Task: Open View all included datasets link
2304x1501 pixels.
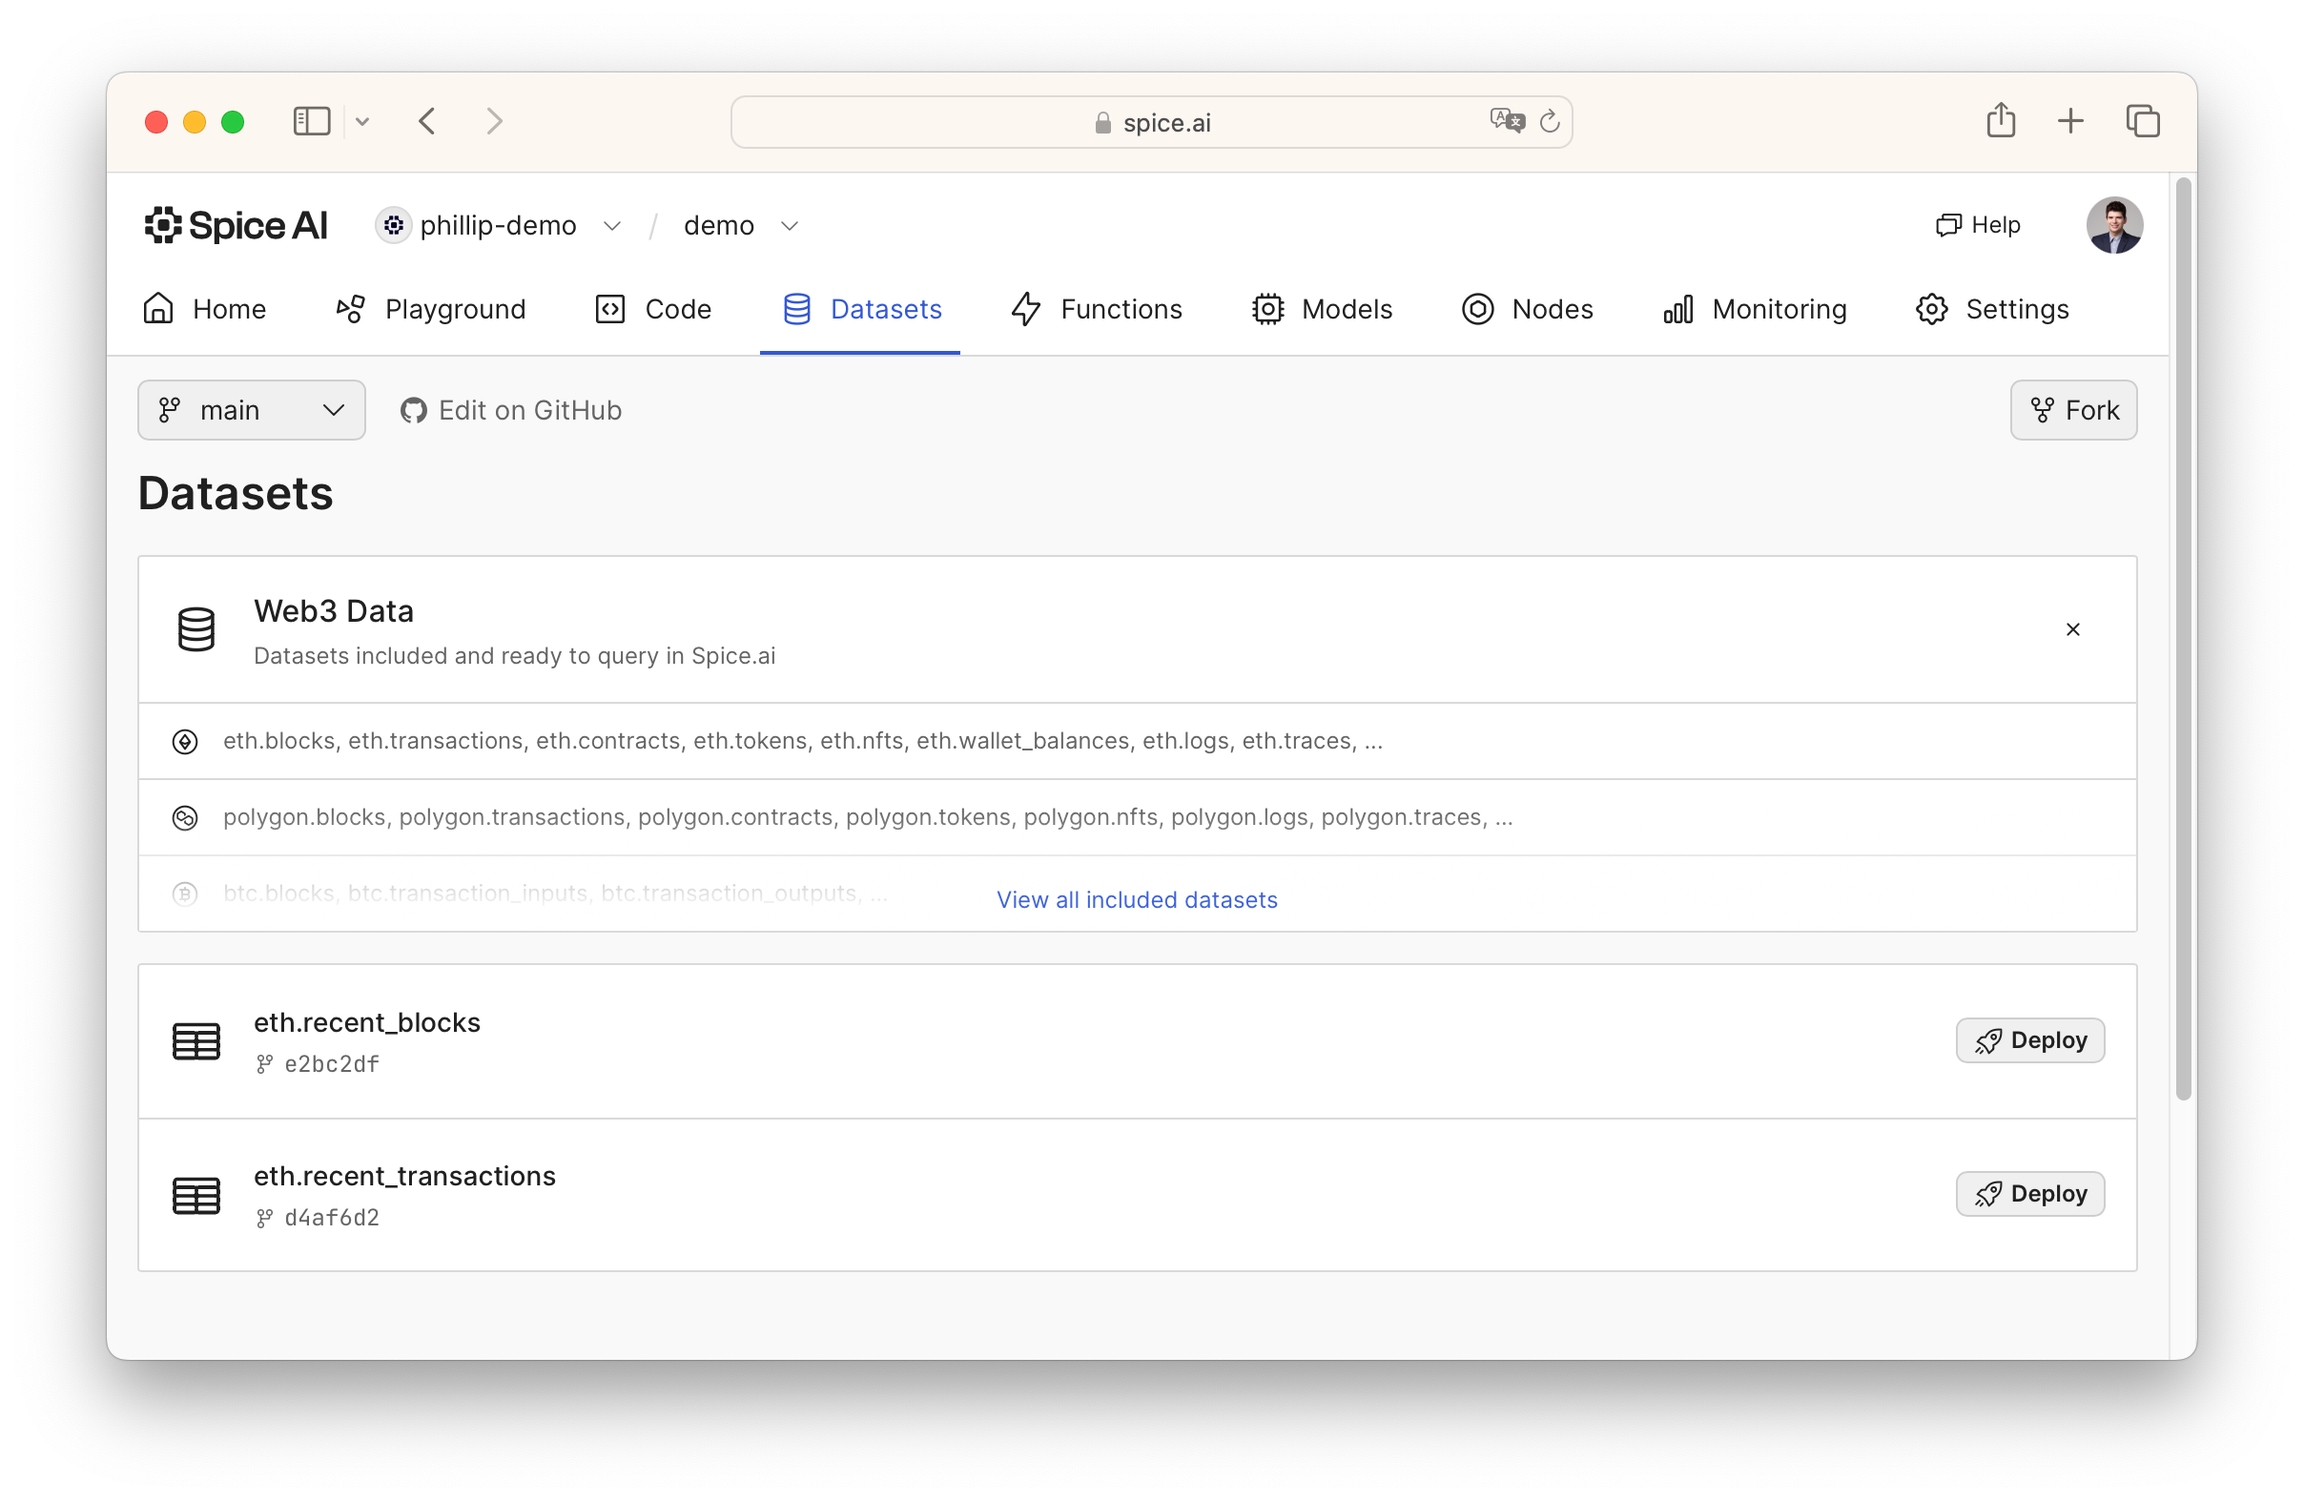Action: 1136,899
